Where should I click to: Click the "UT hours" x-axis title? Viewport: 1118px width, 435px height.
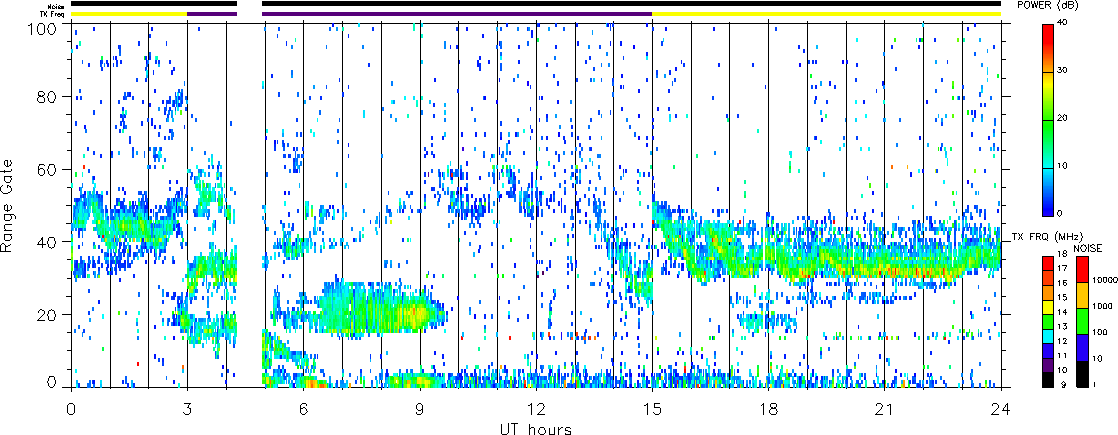coord(536,429)
